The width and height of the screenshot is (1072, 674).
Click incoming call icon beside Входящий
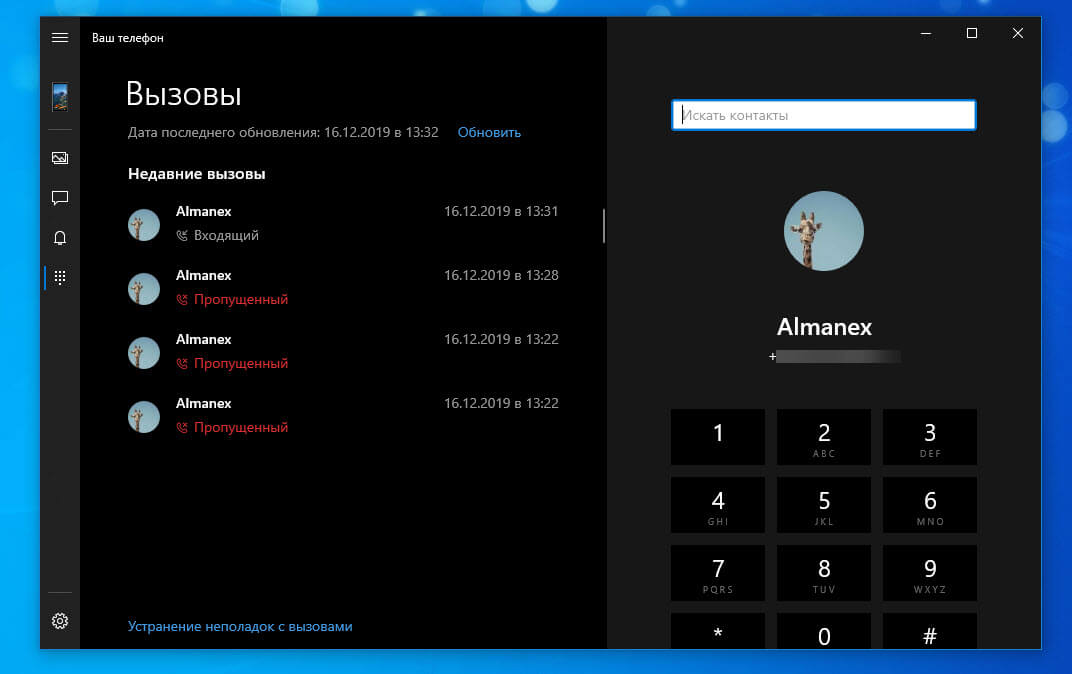182,236
